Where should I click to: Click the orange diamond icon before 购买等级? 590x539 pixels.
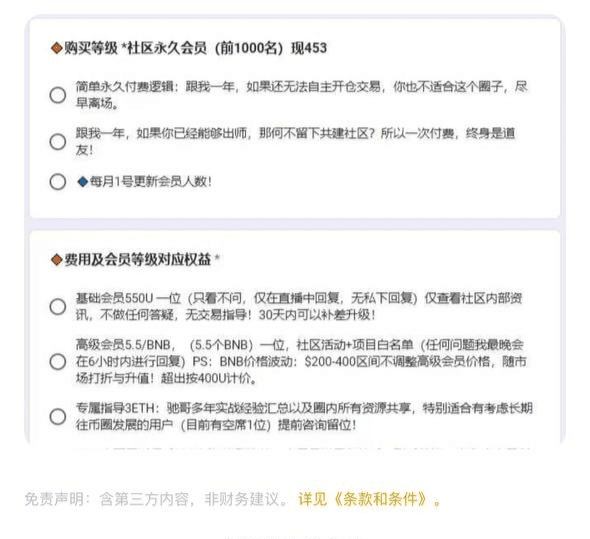(x=57, y=48)
